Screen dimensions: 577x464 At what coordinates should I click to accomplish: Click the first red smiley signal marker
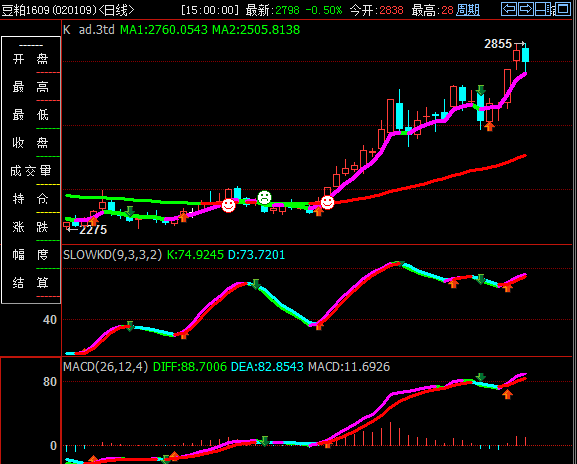tap(228, 205)
